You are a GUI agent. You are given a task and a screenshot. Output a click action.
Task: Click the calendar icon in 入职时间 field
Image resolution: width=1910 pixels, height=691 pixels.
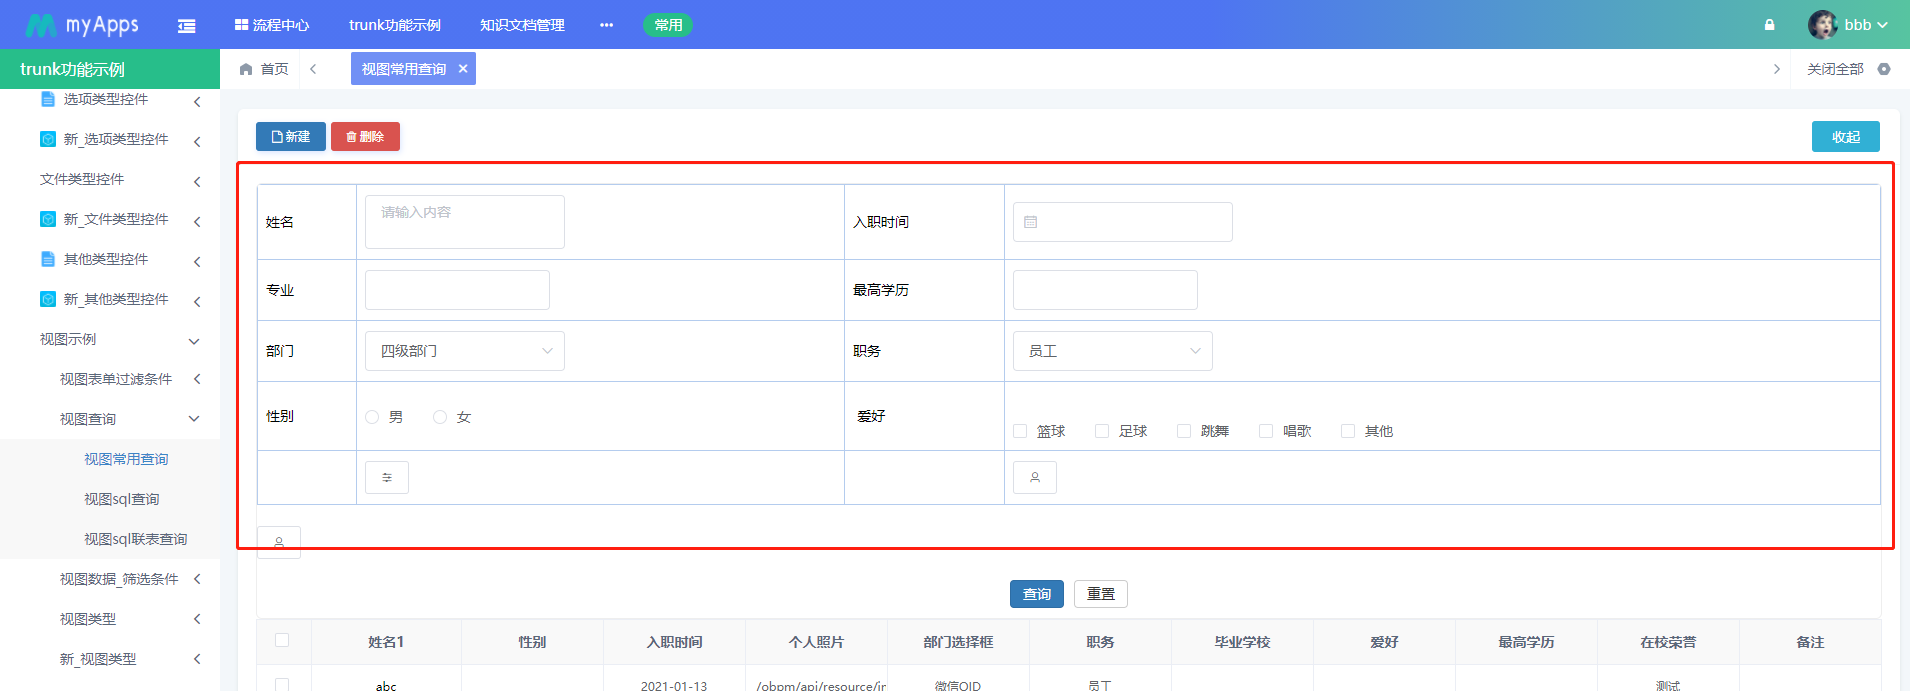pyautogui.click(x=1030, y=222)
